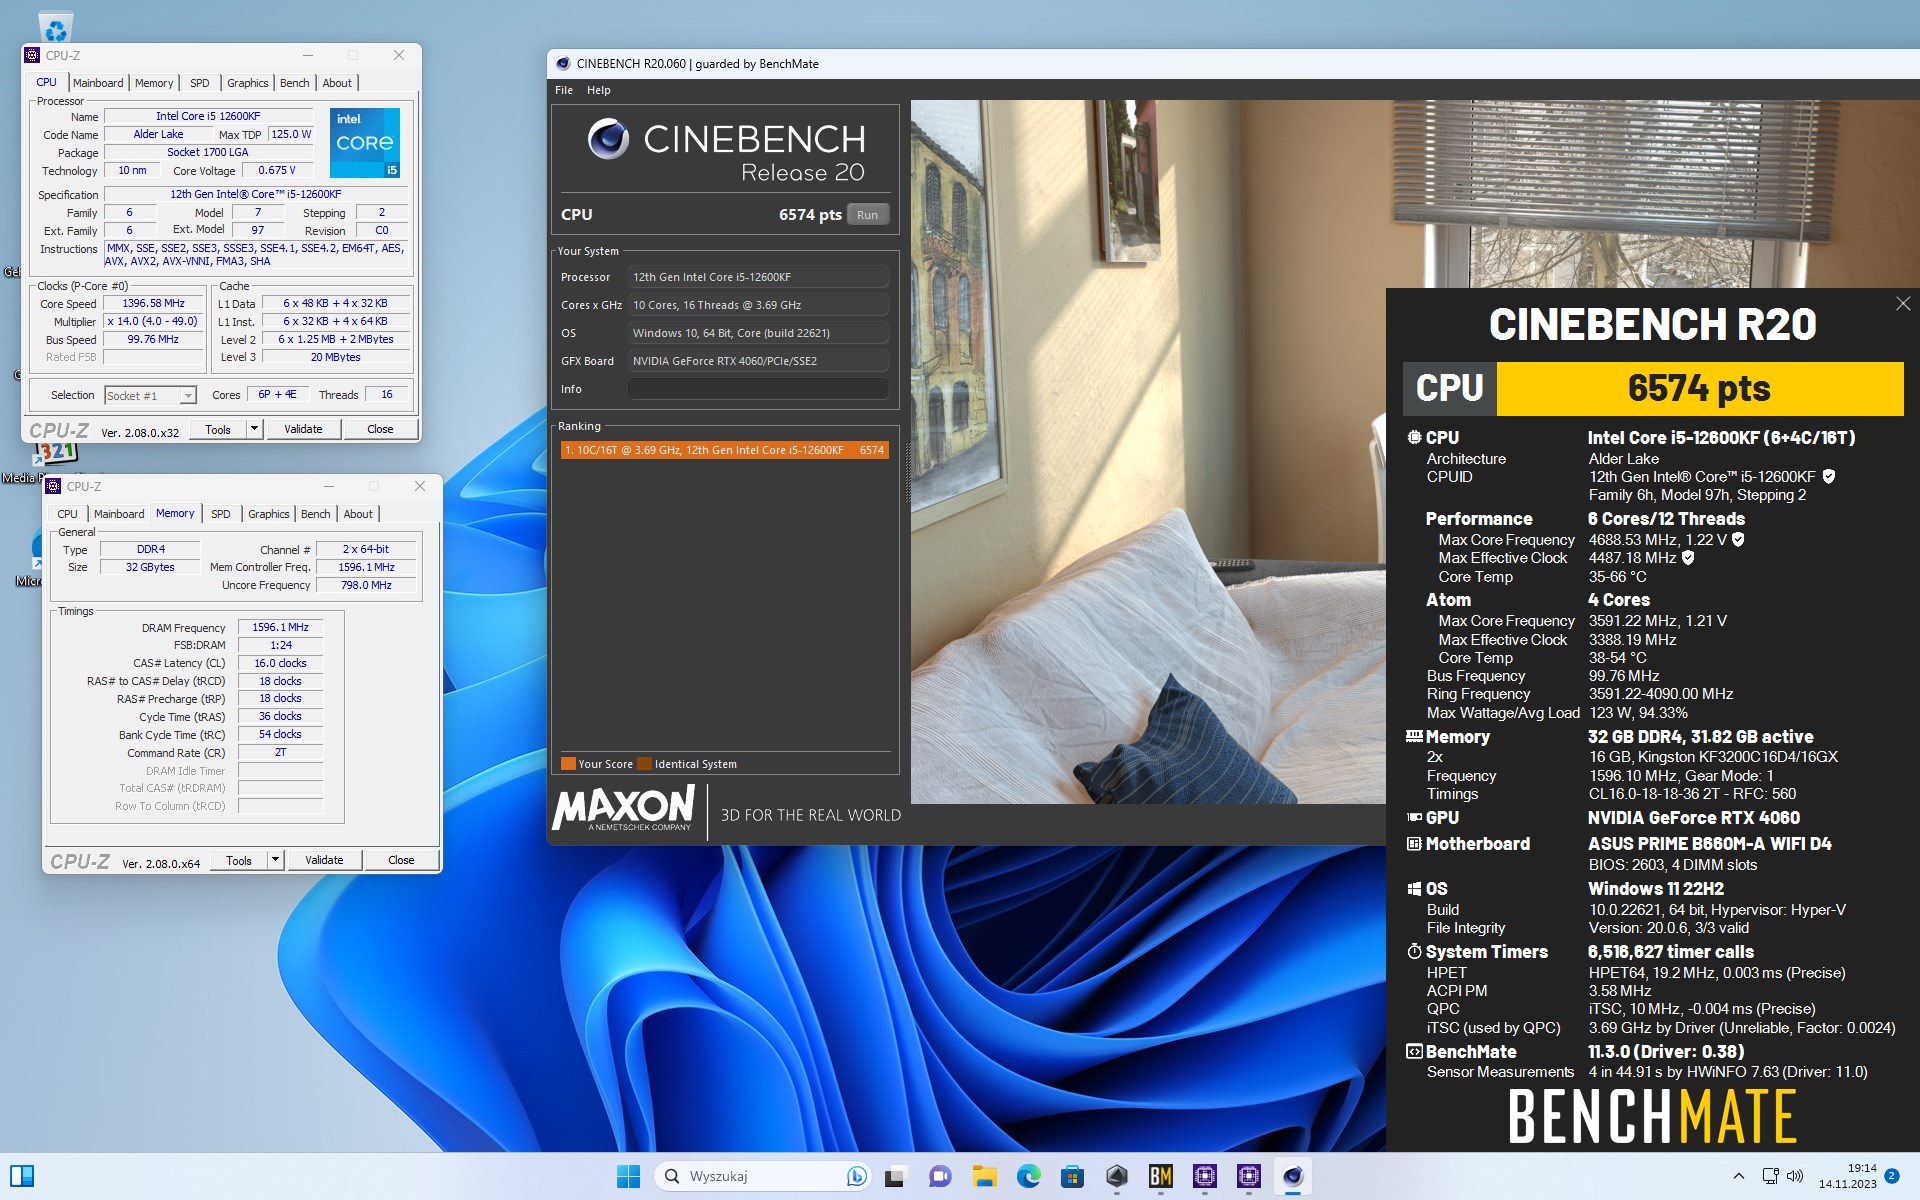
Task: Click Validate in the lower CPU-Z window
Action: click(x=324, y=860)
